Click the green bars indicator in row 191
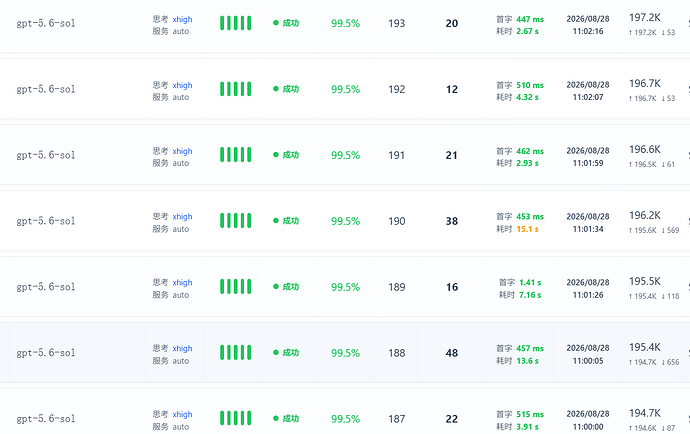The width and height of the screenshot is (690, 434). pyautogui.click(x=235, y=154)
